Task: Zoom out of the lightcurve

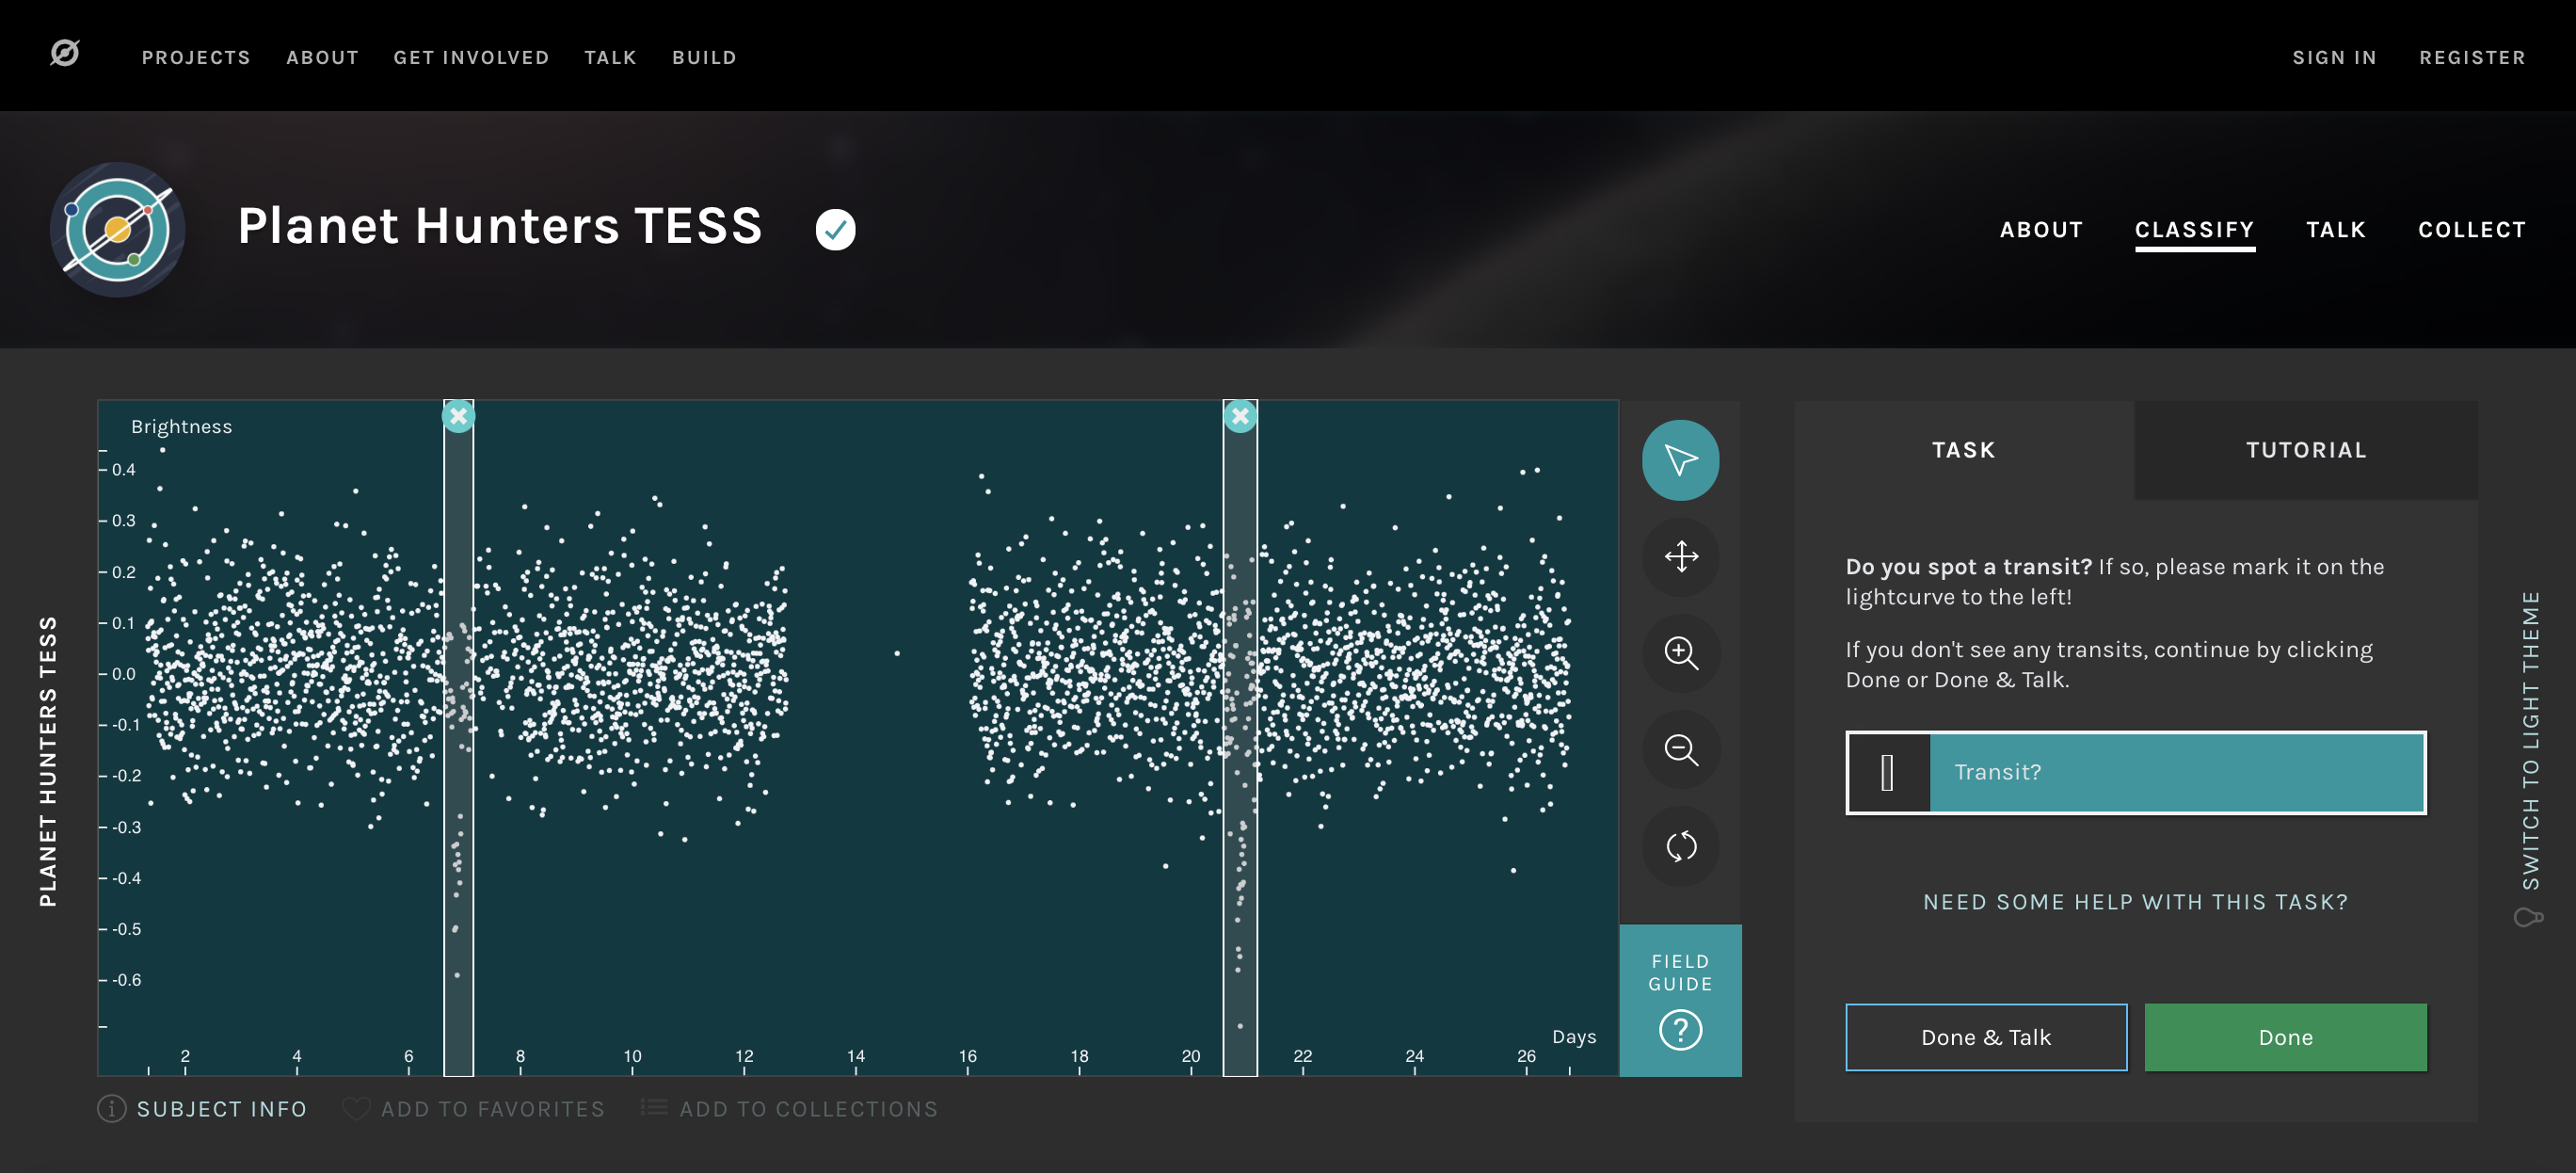Action: coord(1680,749)
